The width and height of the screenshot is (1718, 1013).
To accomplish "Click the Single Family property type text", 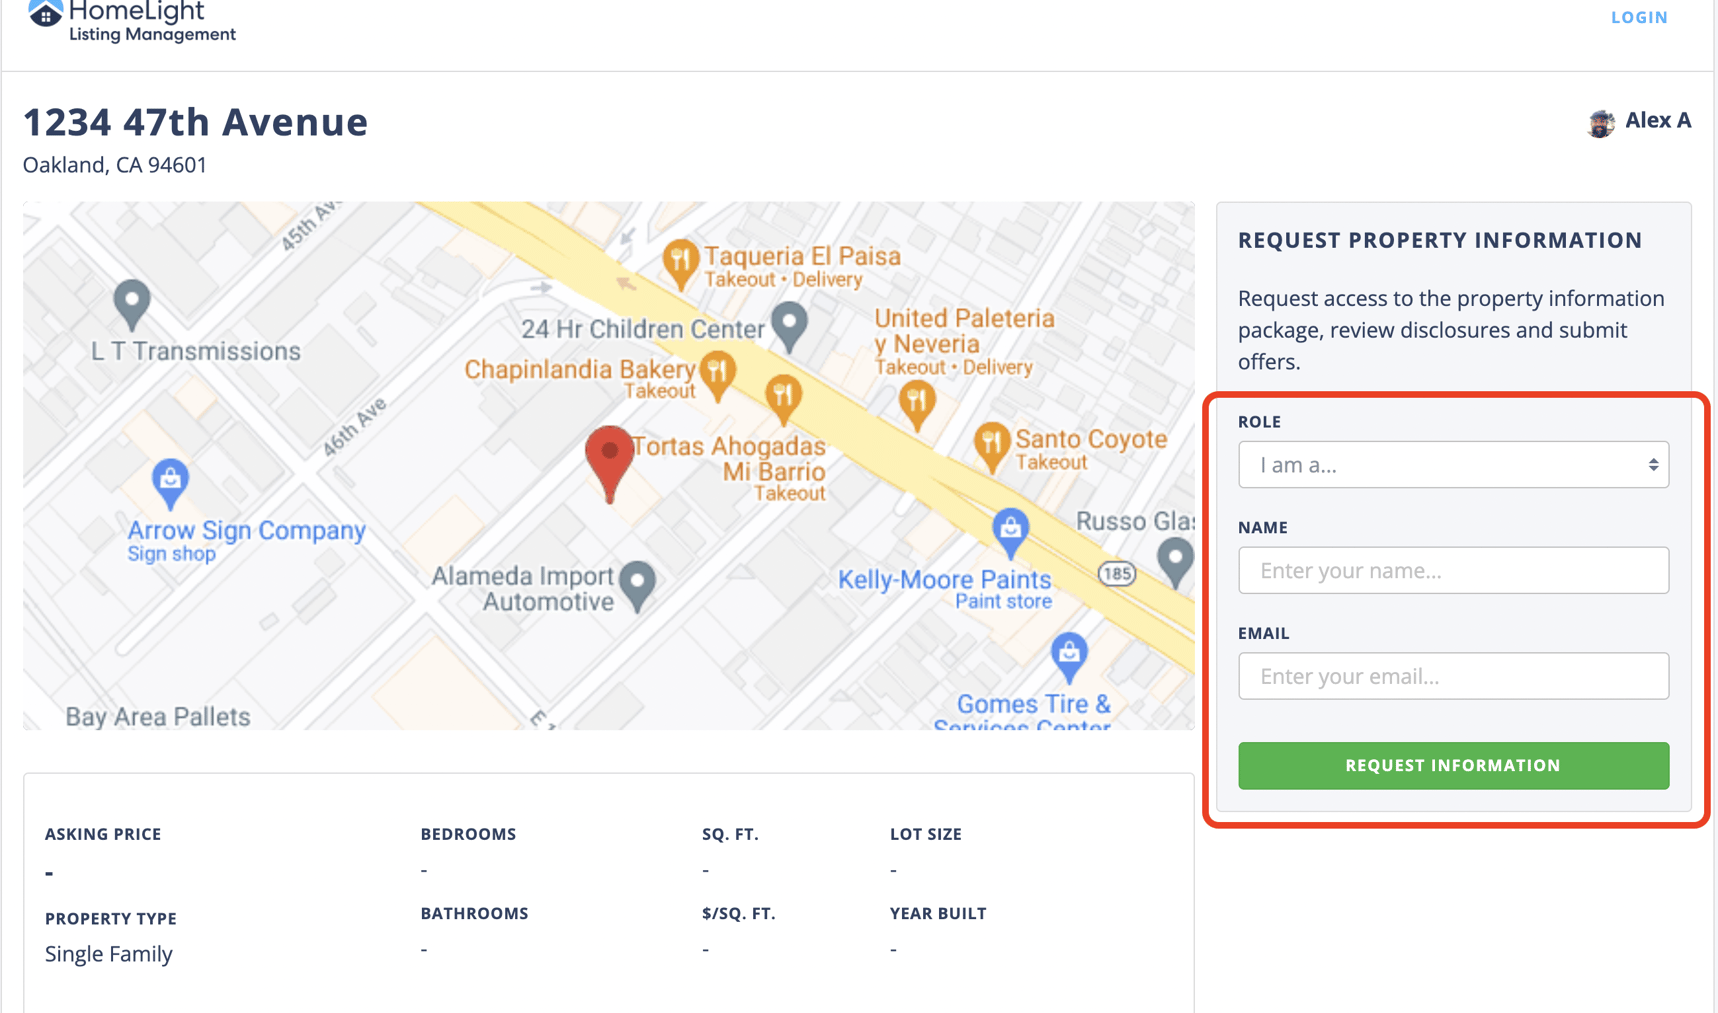I will (108, 953).
